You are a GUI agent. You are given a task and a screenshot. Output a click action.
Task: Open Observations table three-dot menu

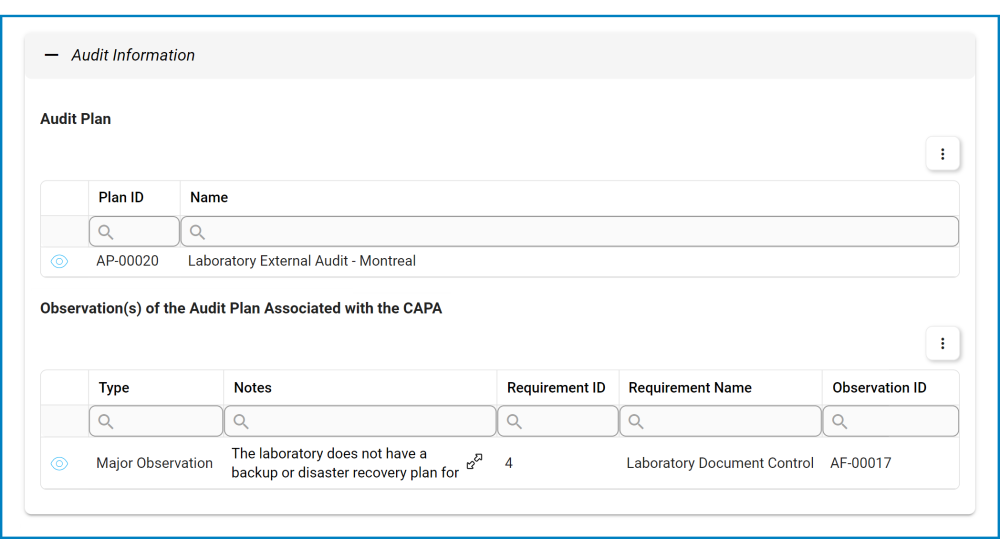(x=942, y=343)
